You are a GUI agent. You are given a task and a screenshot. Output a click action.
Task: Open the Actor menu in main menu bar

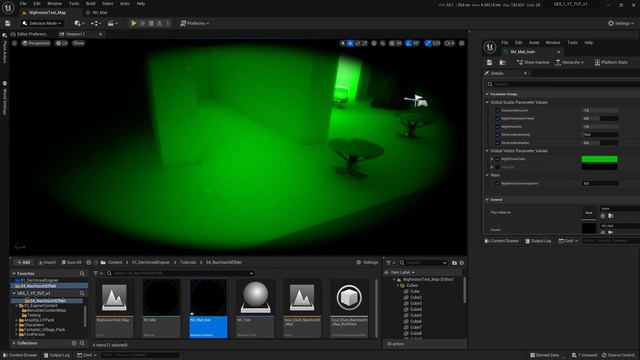(125, 4)
